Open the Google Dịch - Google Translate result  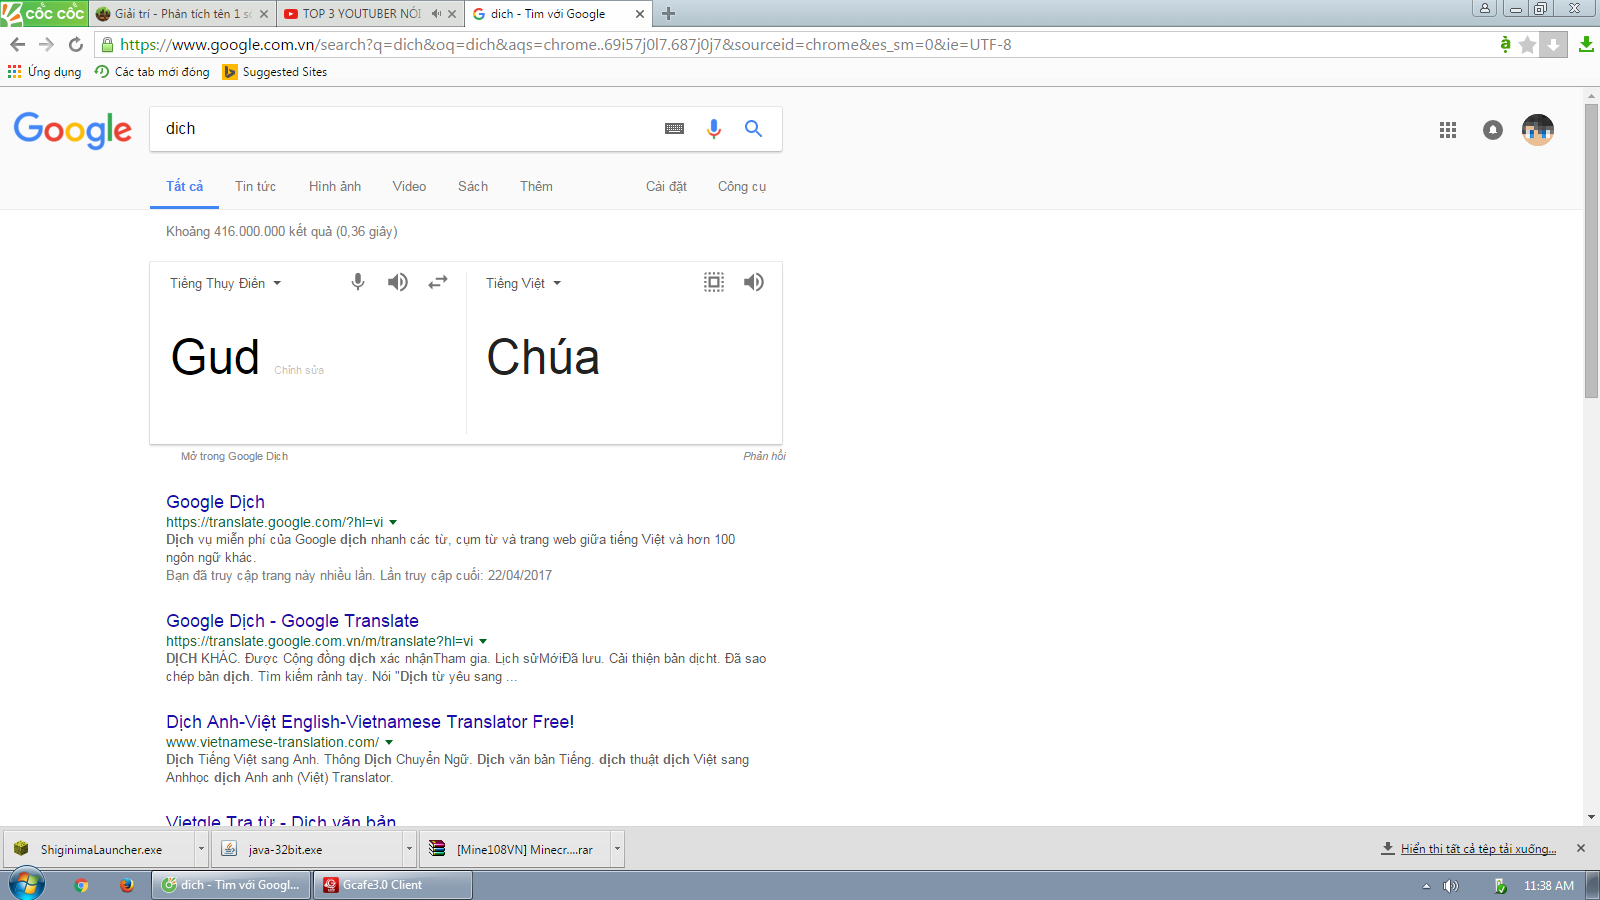pos(292,621)
